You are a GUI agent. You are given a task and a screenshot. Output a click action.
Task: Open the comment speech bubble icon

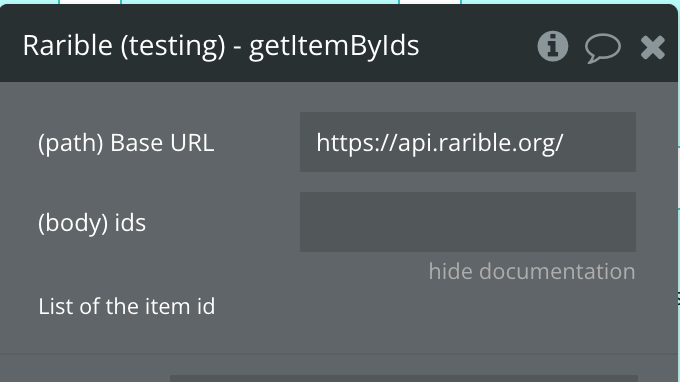point(602,48)
